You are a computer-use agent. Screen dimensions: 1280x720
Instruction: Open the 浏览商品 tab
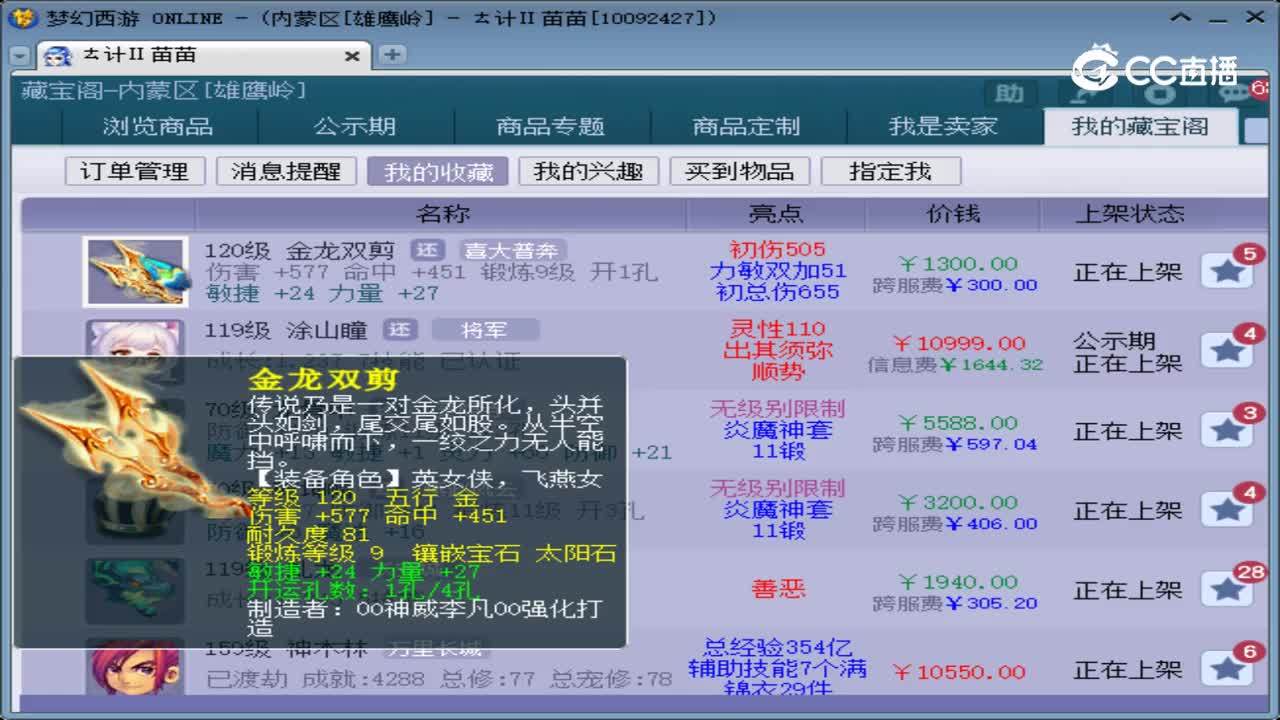click(x=158, y=127)
